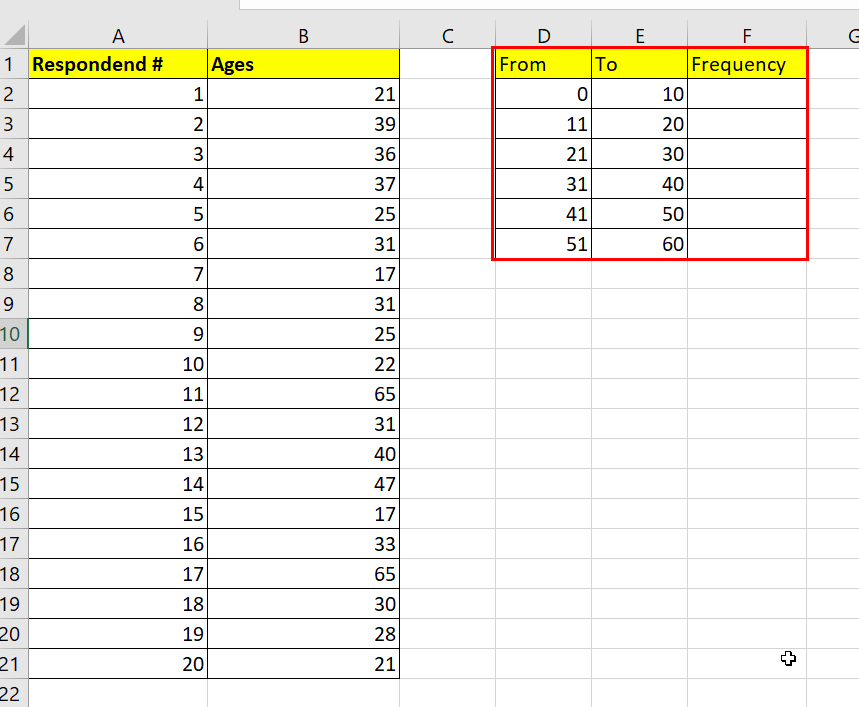Click From cell containing 41
The height and width of the screenshot is (707, 859).
pos(543,214)
